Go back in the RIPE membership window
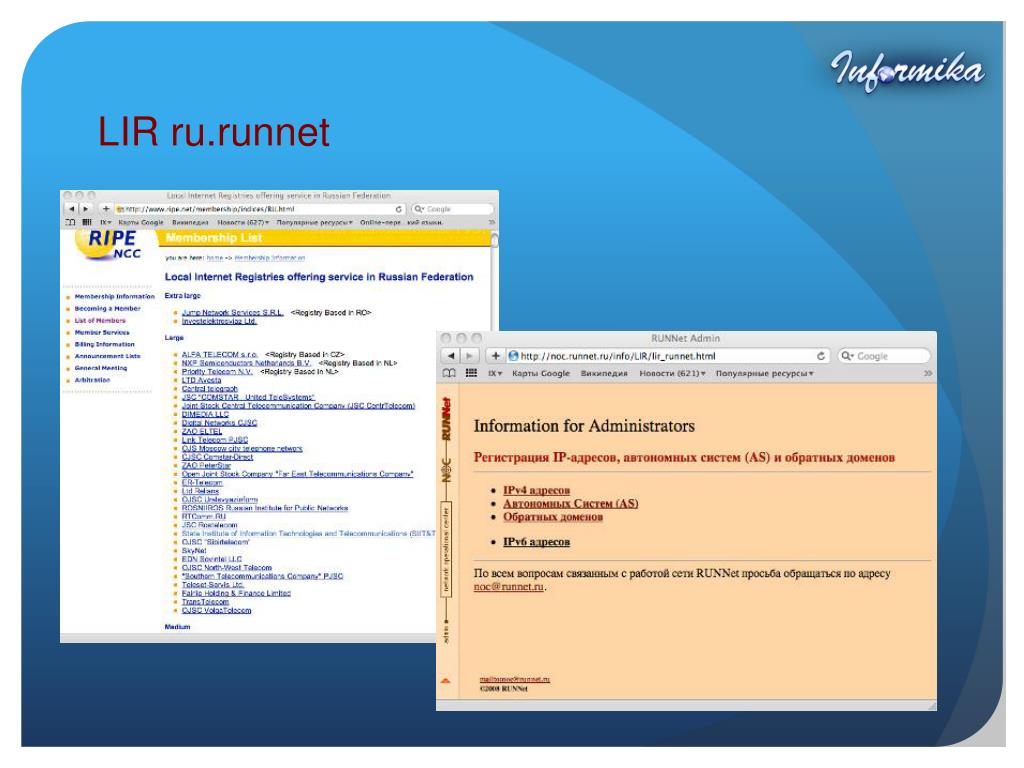 [x=71, y=209]
